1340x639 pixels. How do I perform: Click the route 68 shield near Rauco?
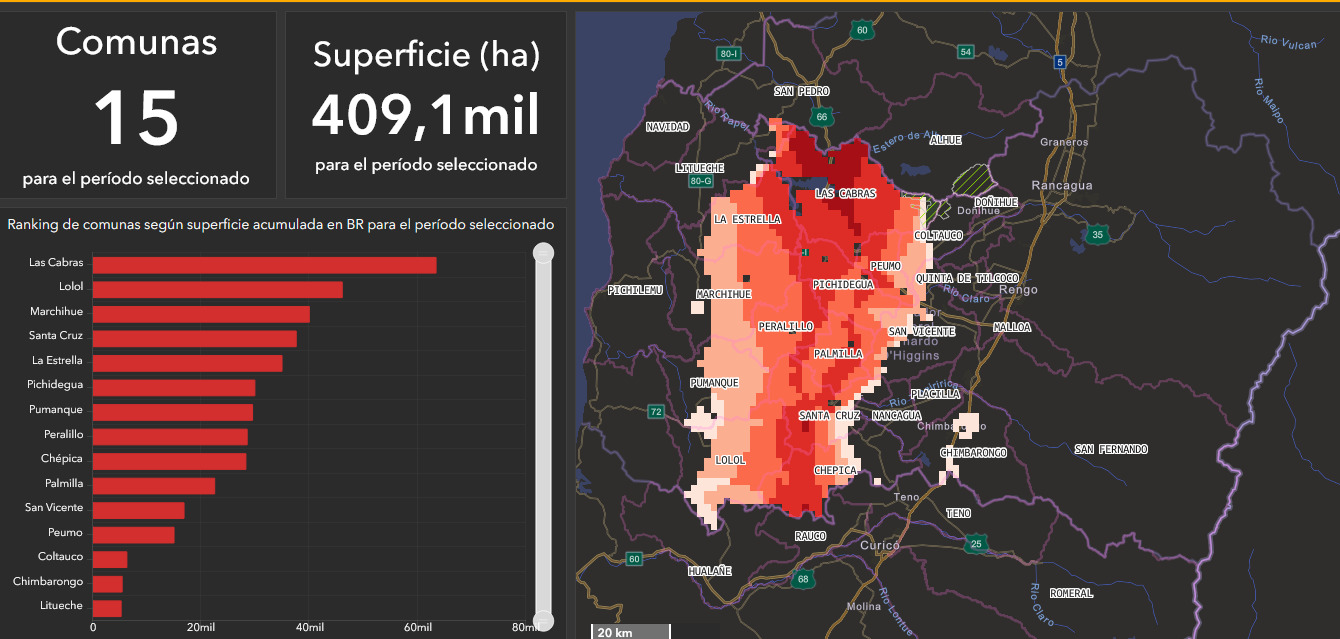(x=802, y=579)
